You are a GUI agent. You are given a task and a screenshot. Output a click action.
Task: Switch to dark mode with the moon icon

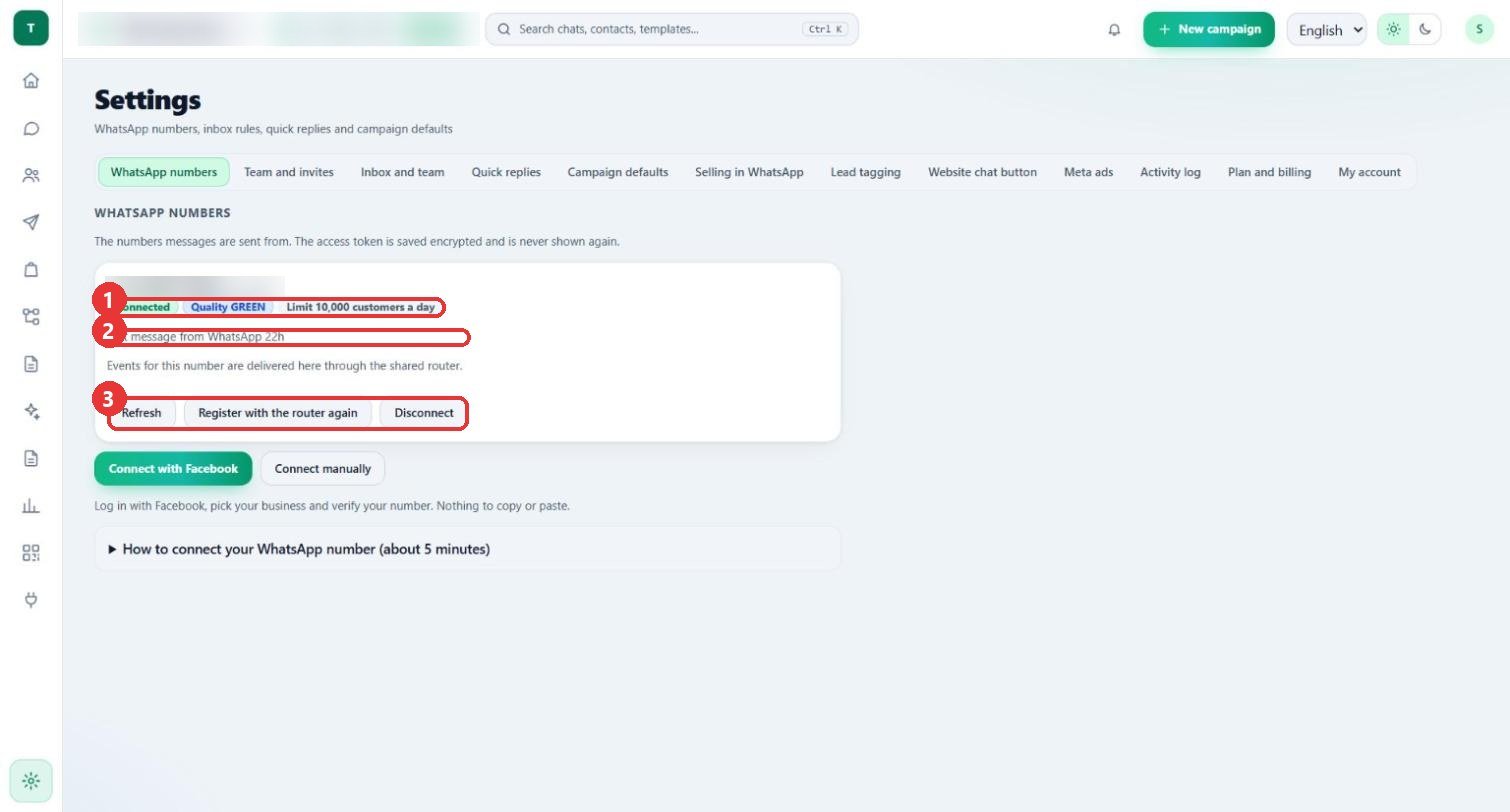(x=1425, y=29)
